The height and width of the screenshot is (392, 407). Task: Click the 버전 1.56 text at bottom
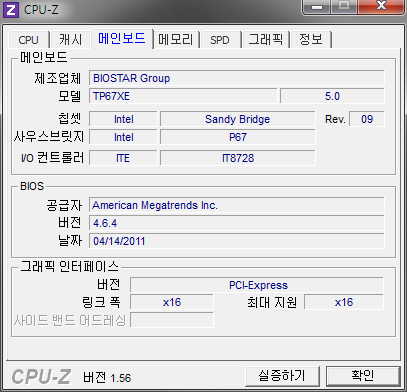[107, 377]
